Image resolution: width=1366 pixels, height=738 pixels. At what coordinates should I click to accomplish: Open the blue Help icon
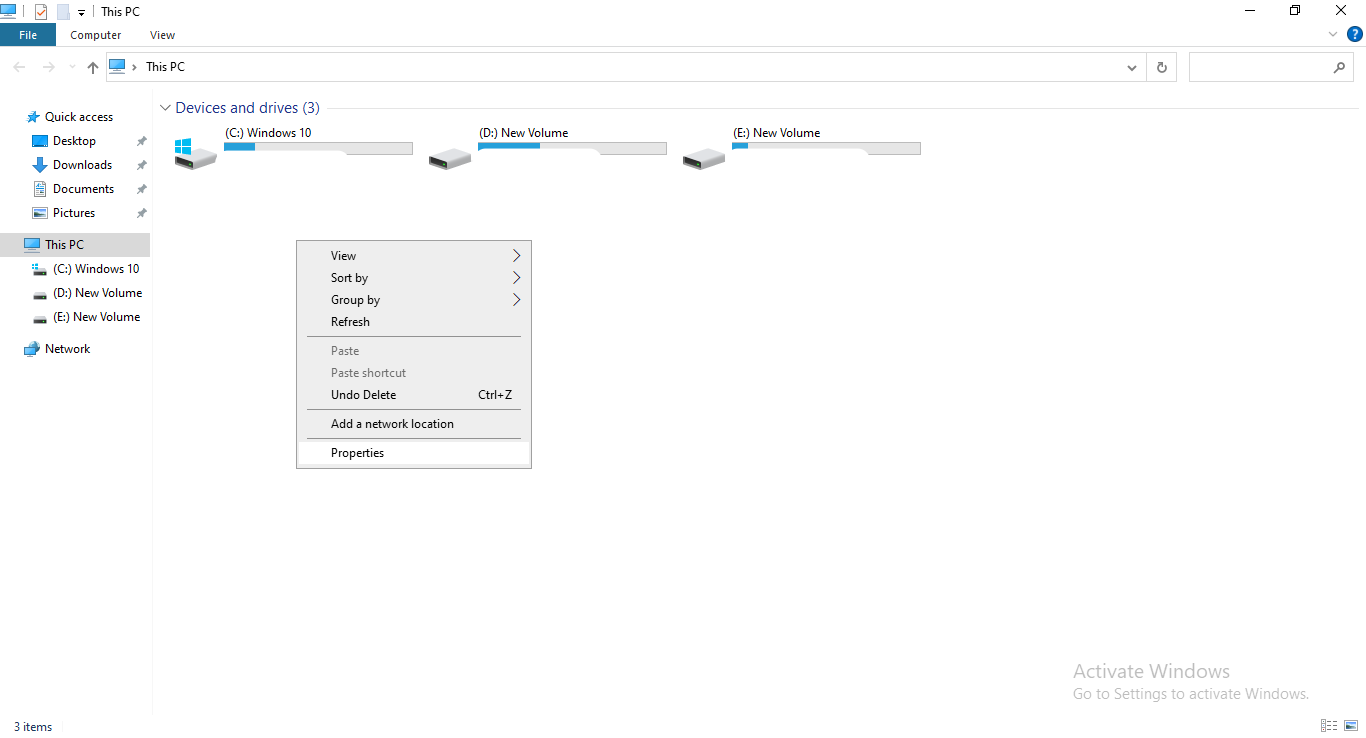1355,34
